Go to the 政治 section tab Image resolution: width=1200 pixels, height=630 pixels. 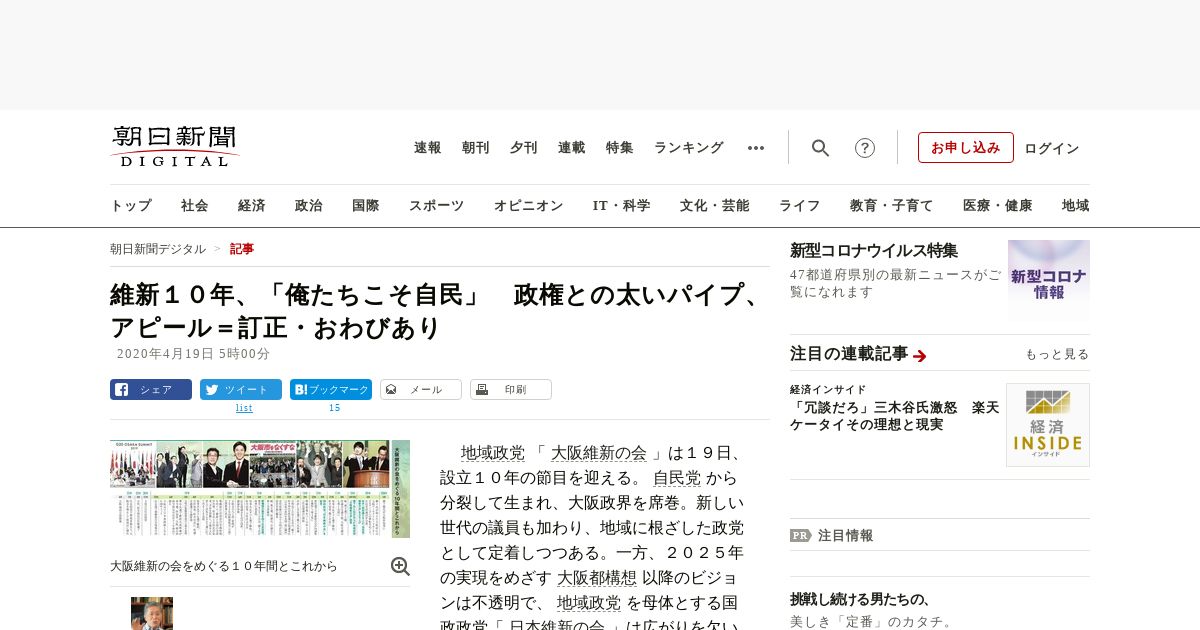point(309,206)
